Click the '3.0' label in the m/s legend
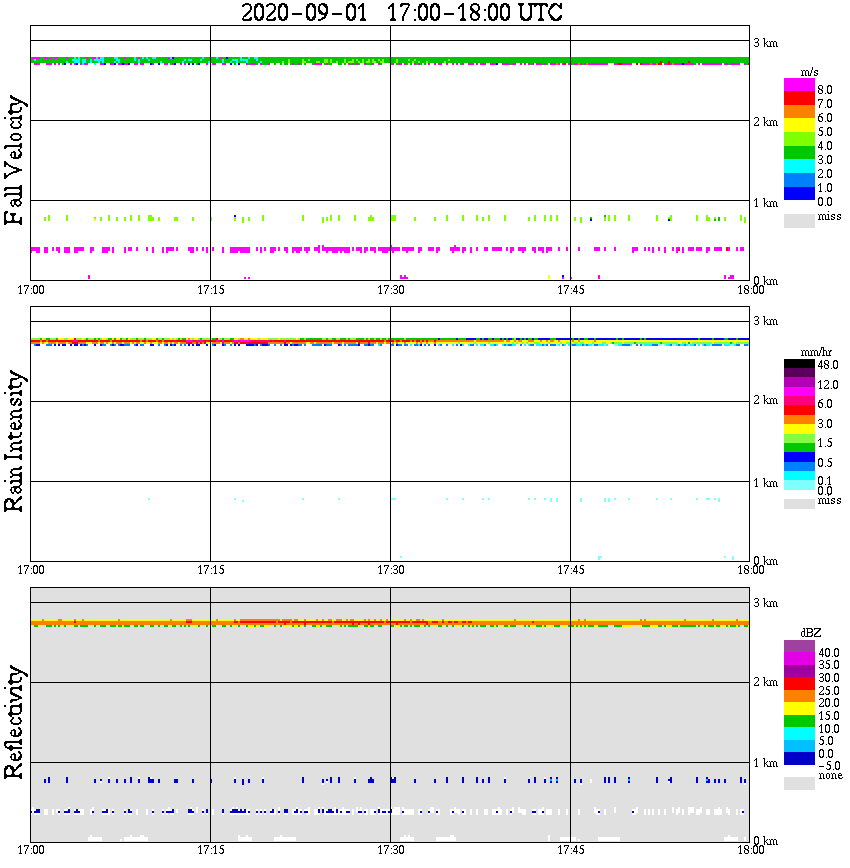 (x=825, y=160)
